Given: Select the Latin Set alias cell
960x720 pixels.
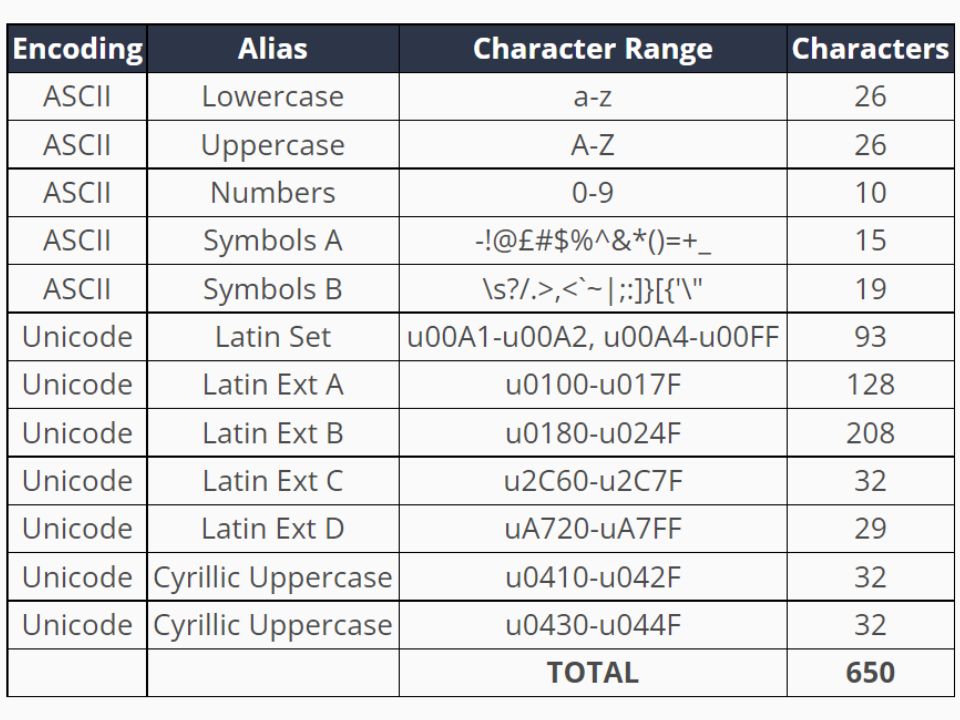Looking at the screenshot, I should pyautogui.click(x=273, y=337).
